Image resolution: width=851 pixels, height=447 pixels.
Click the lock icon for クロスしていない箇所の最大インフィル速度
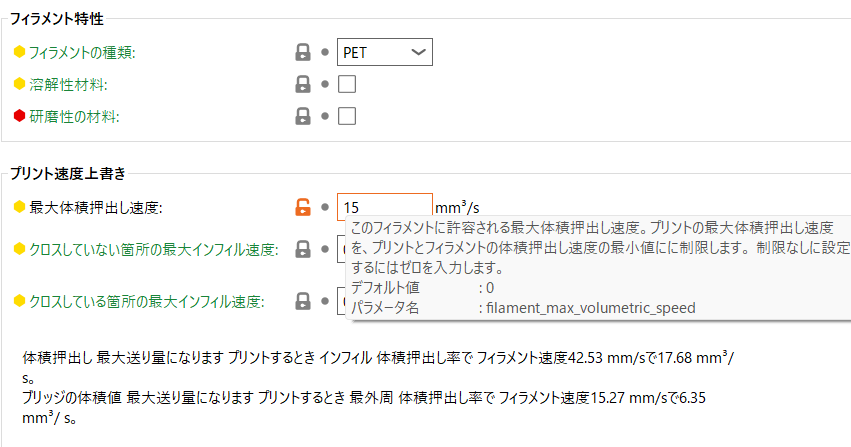(302, 249)
